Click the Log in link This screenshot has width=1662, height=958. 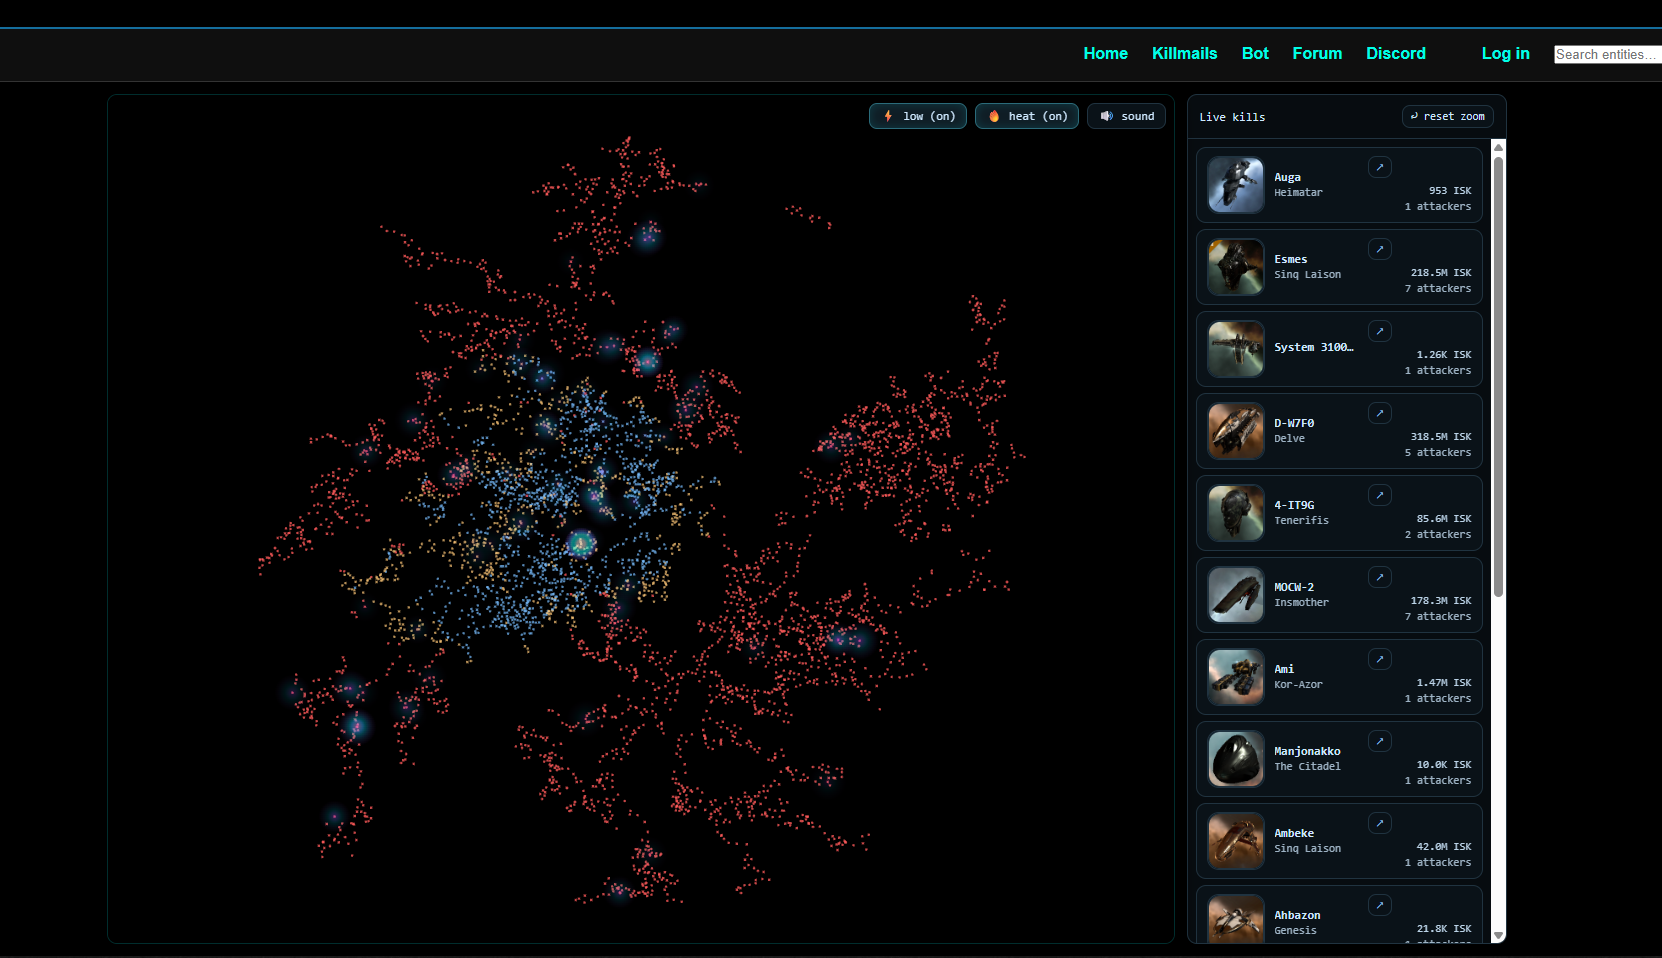click(1505, 54)
